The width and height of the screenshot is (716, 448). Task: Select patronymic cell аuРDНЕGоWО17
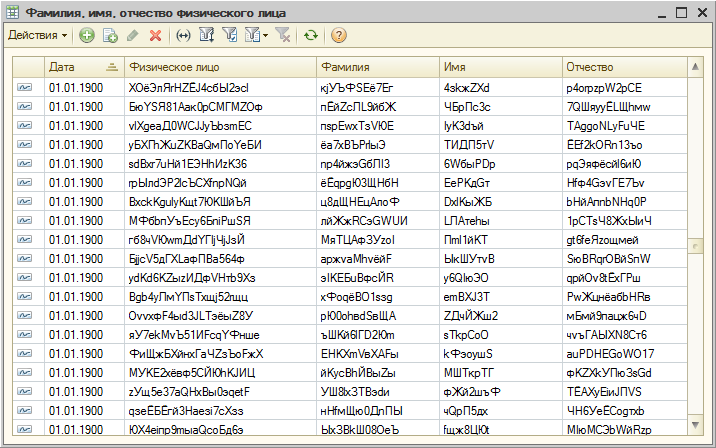click(x=624, y=353)
